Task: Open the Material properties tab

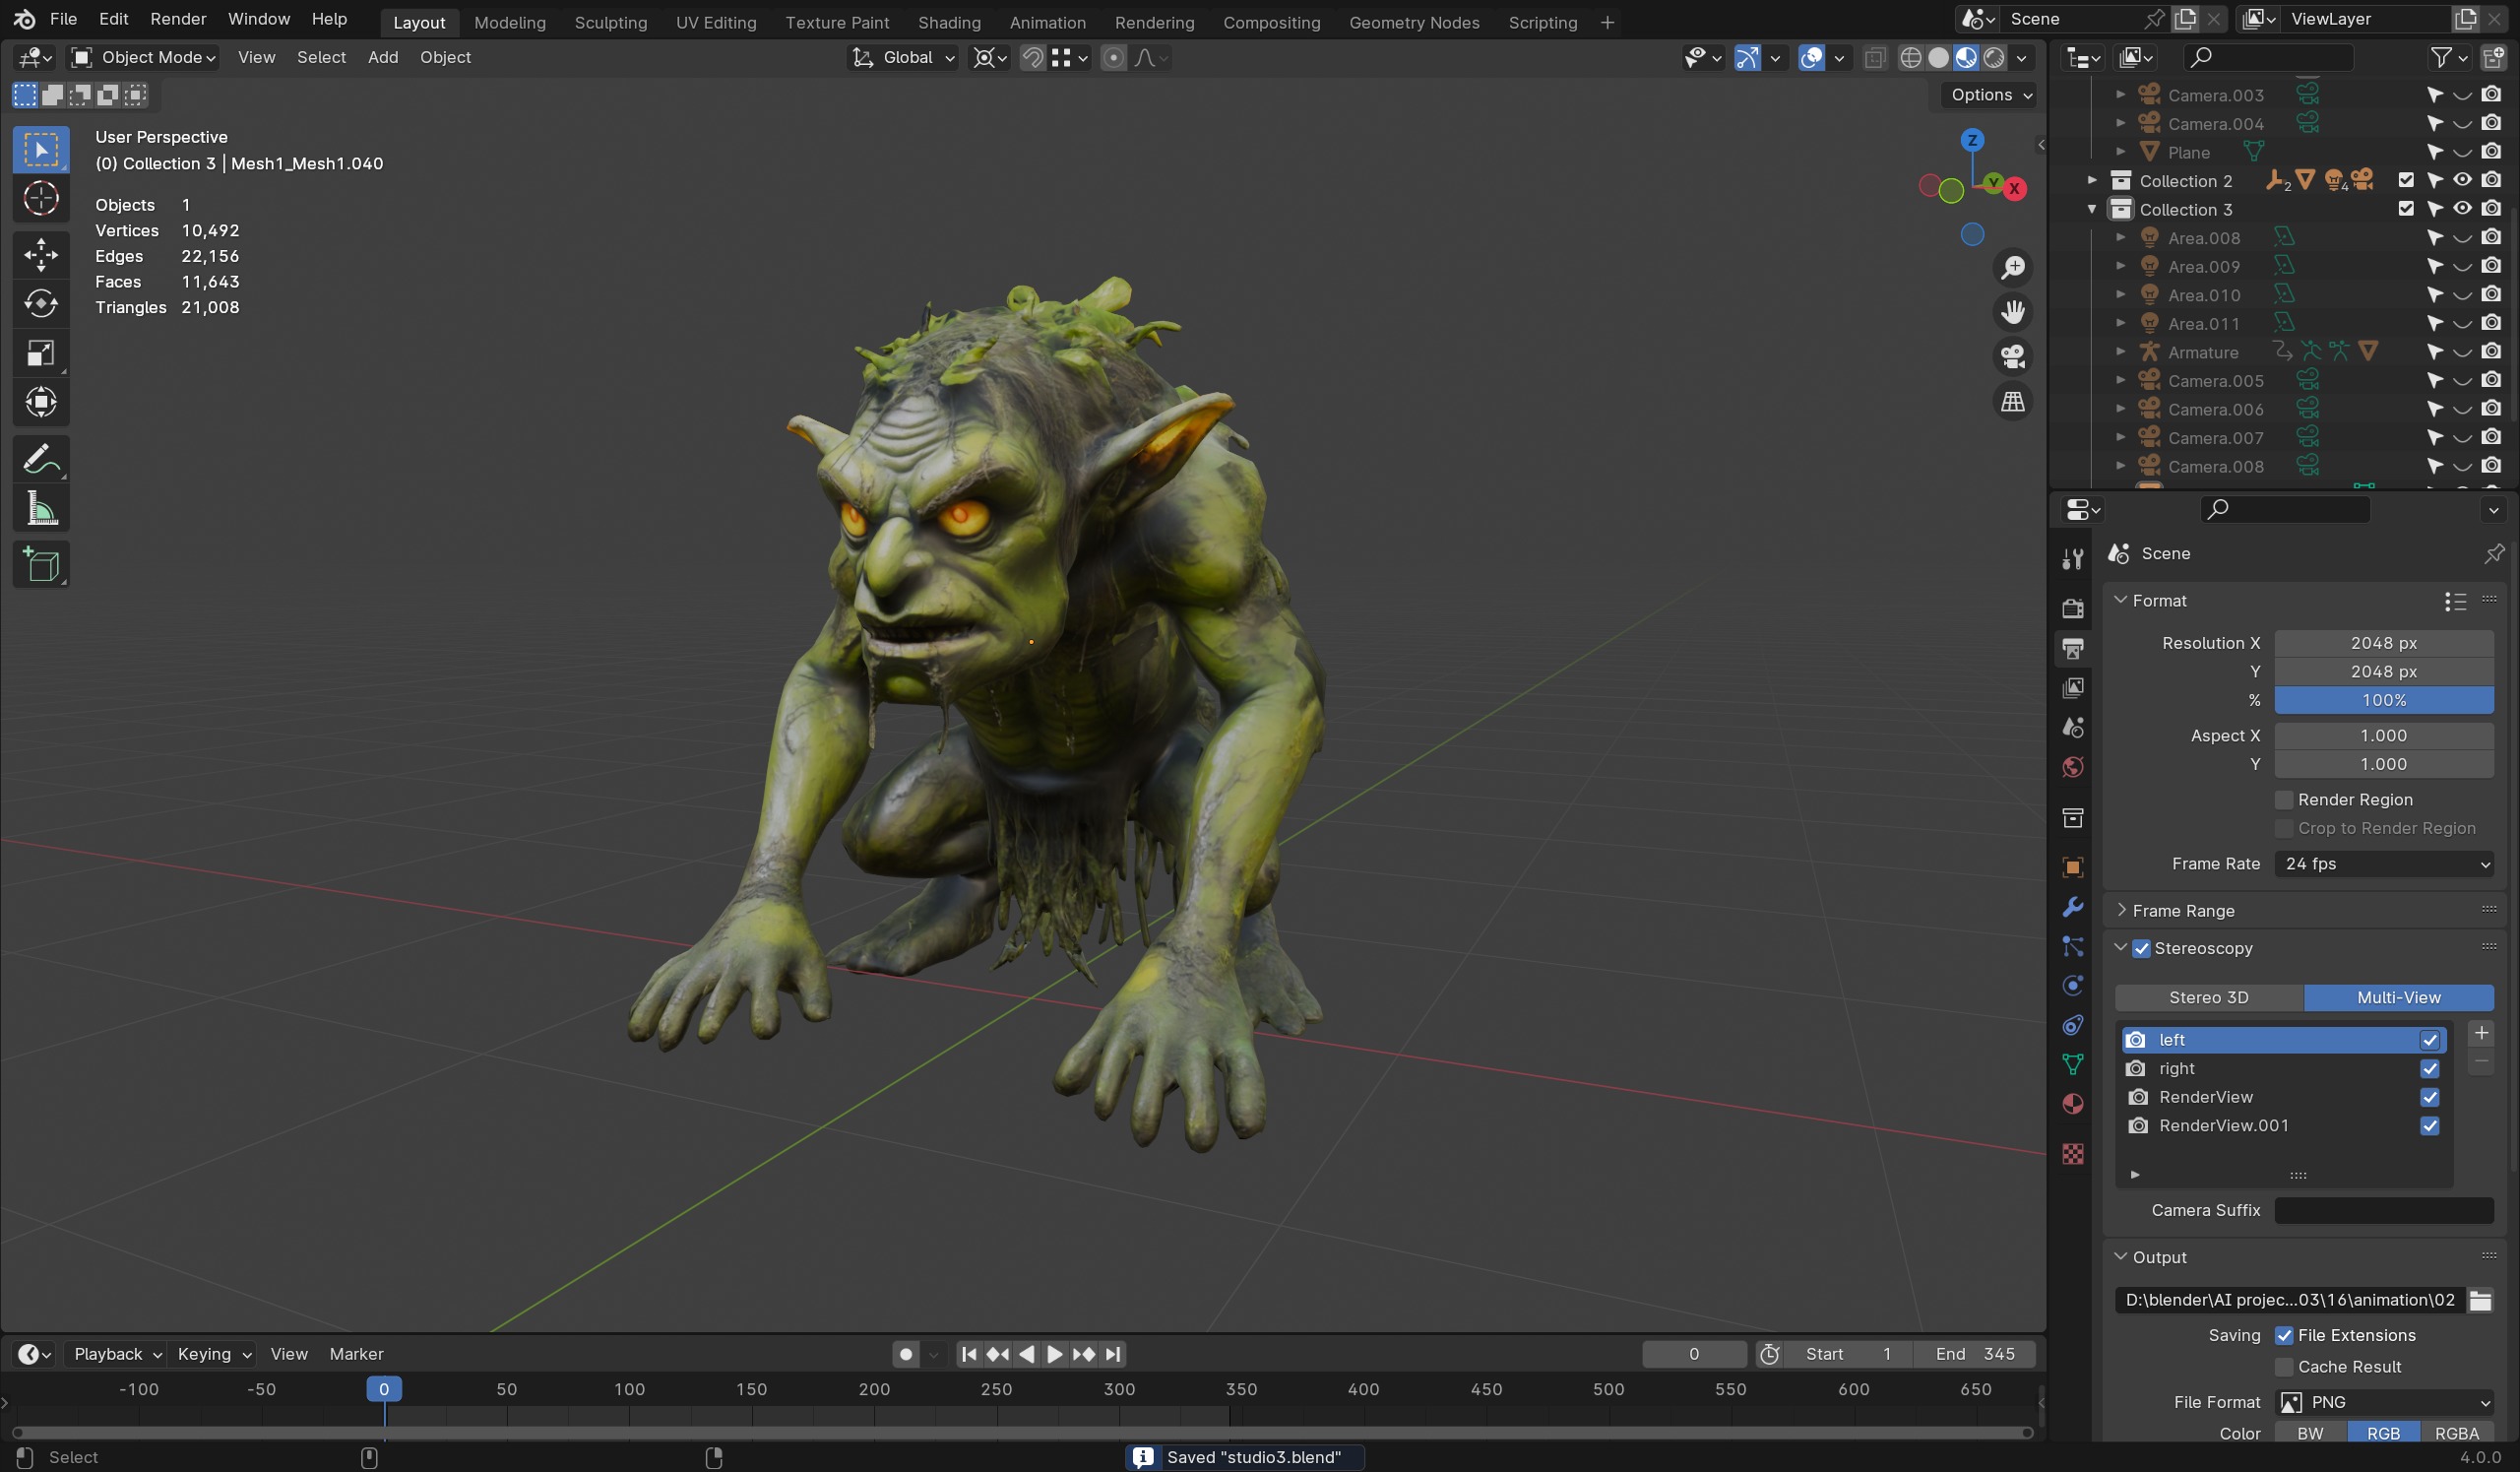Action: point(2072,1104)
